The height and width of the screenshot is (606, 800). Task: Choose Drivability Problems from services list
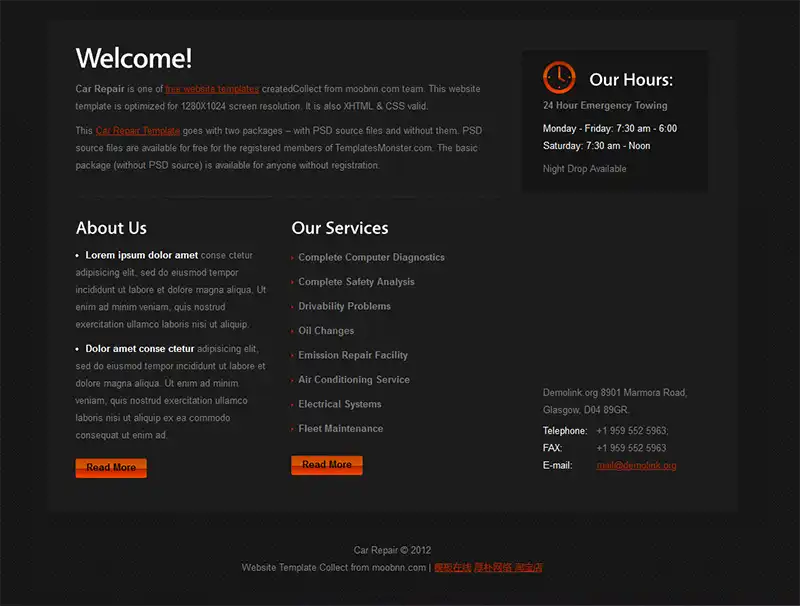coord(344,307)
